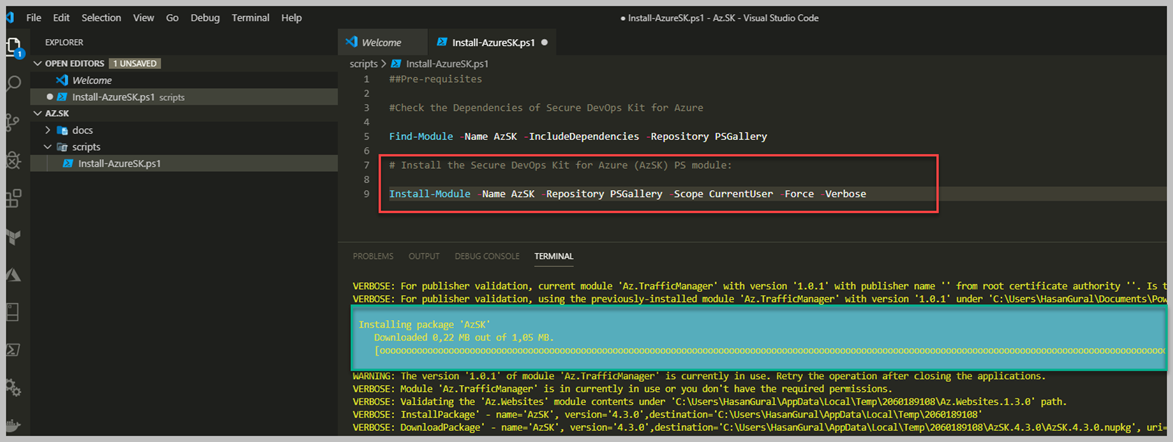Click the EXPLORER sidebar title
Viewport: 1173px width, 442px height.
pos(64,43)
